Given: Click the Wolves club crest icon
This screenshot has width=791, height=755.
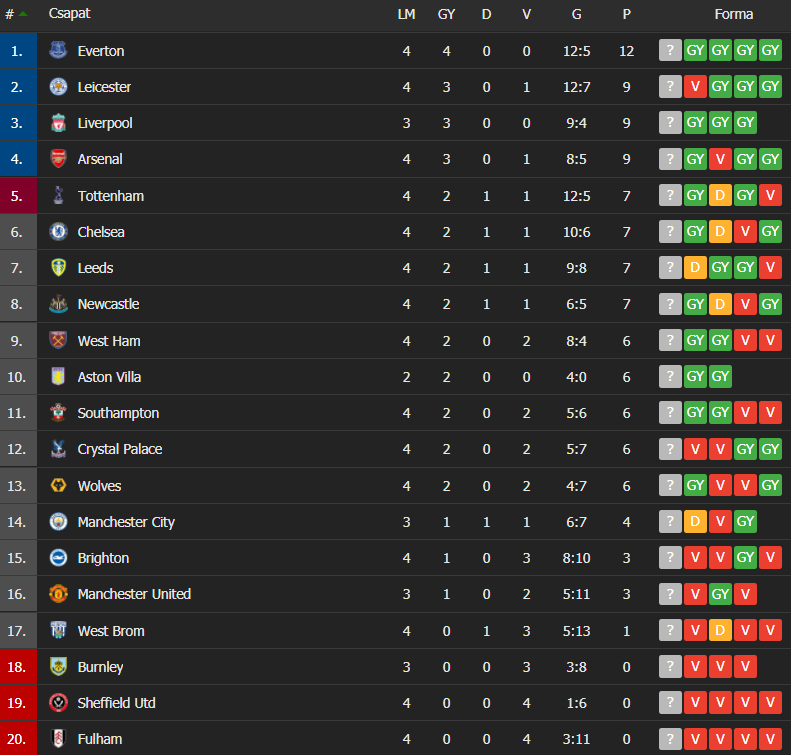Looking at the screenshot, I should coord(59,485).
